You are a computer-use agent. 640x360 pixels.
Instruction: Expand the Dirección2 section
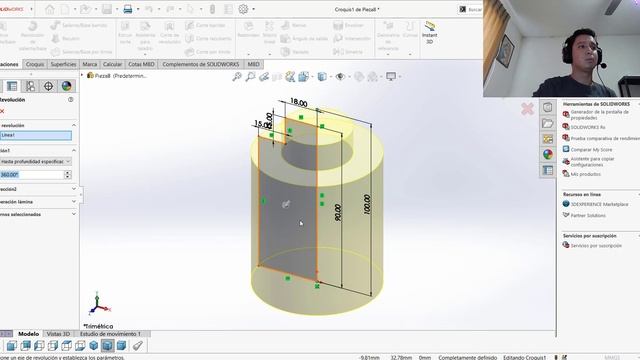tap(74, 189)
